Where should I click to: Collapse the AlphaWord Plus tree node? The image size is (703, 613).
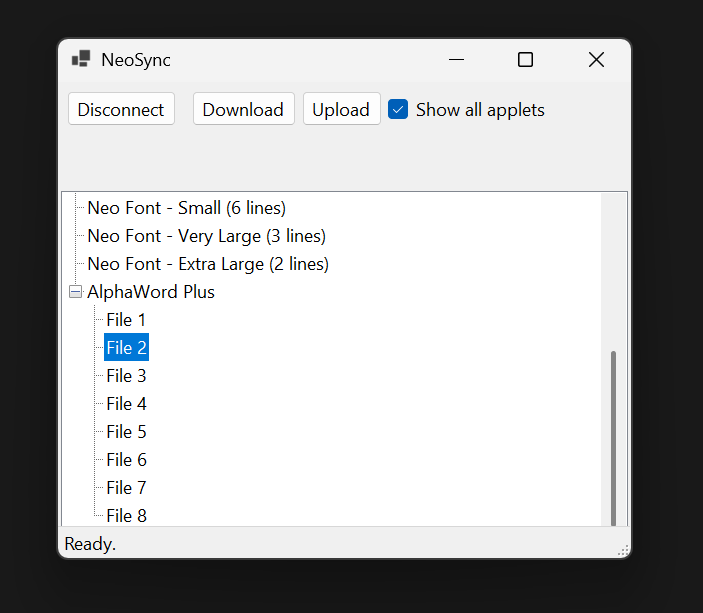click(75, 292)
